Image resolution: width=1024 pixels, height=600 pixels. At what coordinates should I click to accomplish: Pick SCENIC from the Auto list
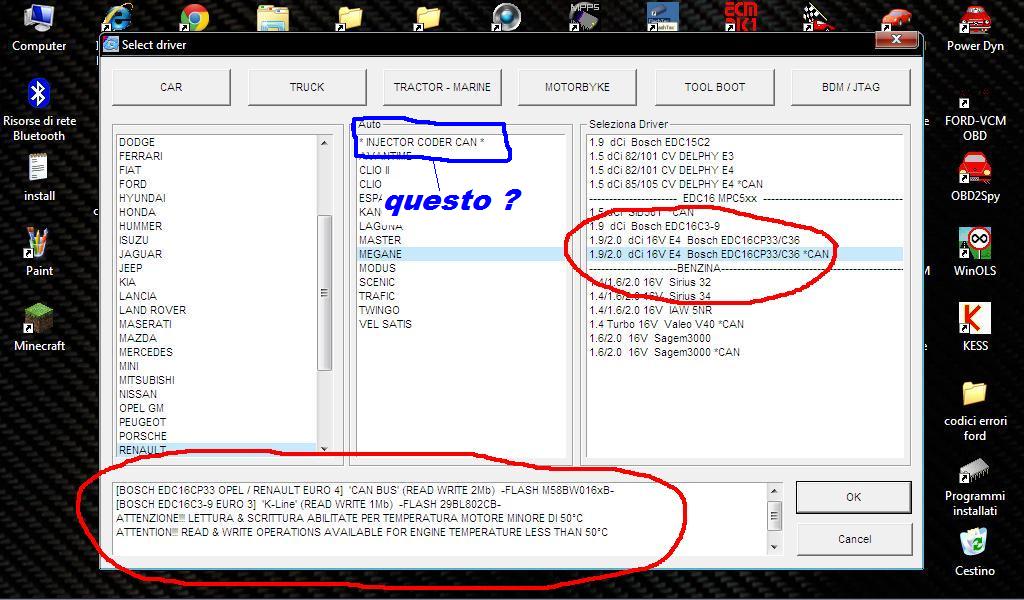(377, 282)
